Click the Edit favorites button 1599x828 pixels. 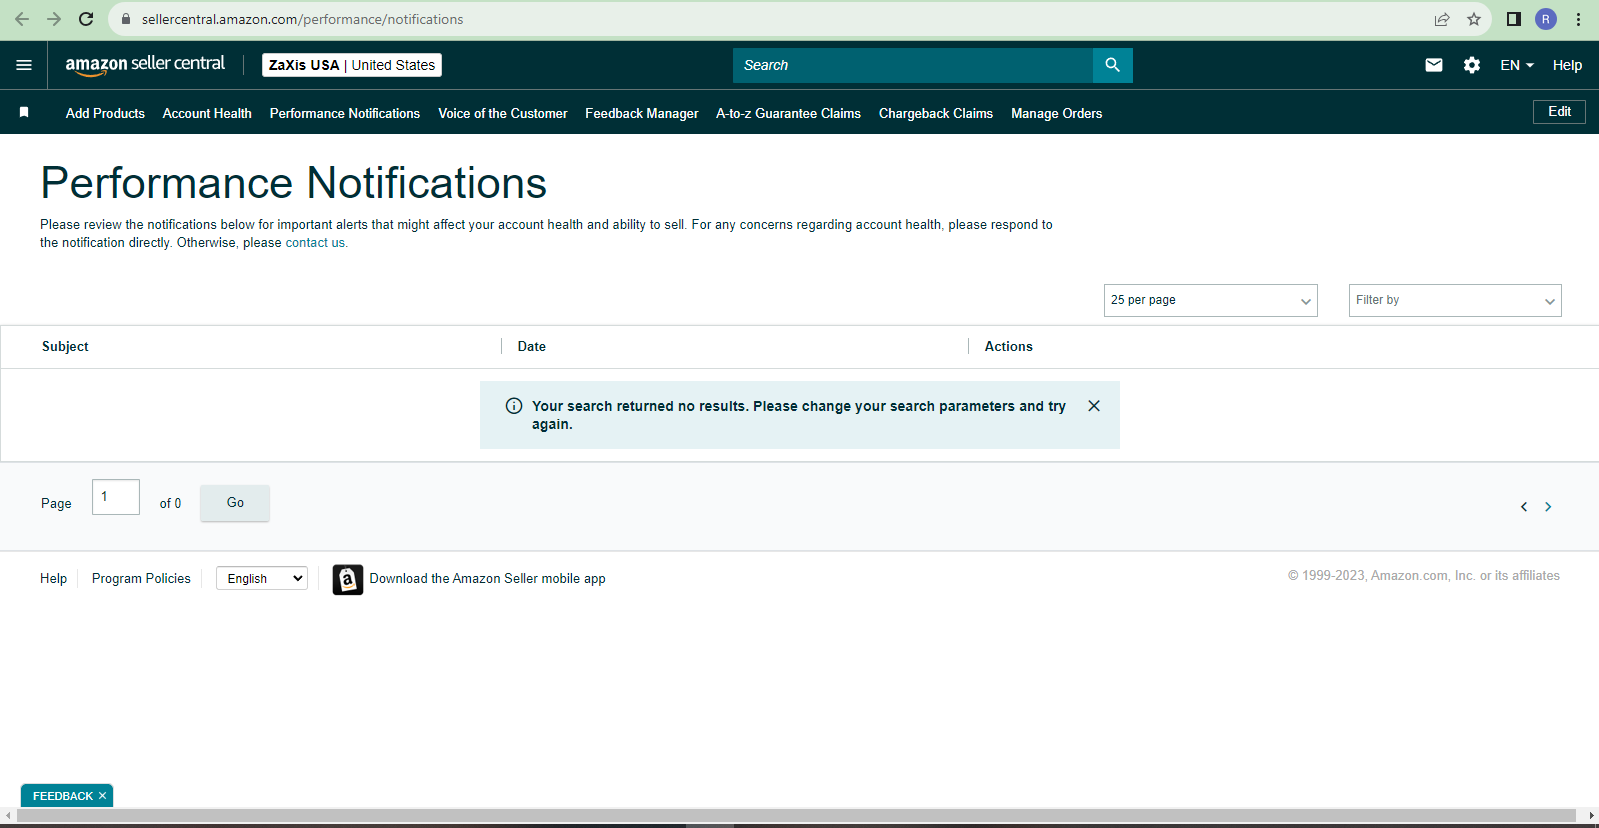(1559, 112)
